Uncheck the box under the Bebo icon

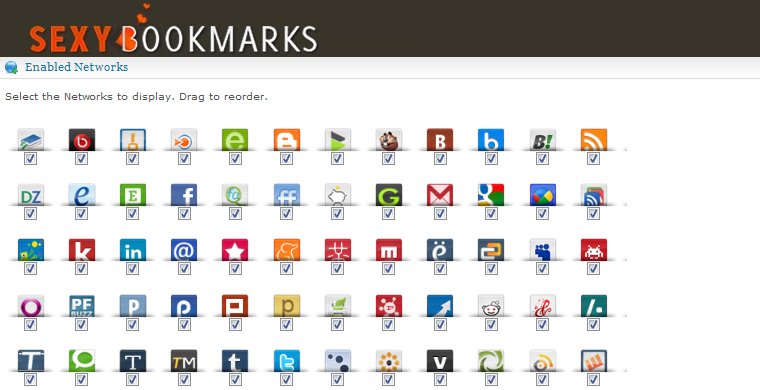81,158
